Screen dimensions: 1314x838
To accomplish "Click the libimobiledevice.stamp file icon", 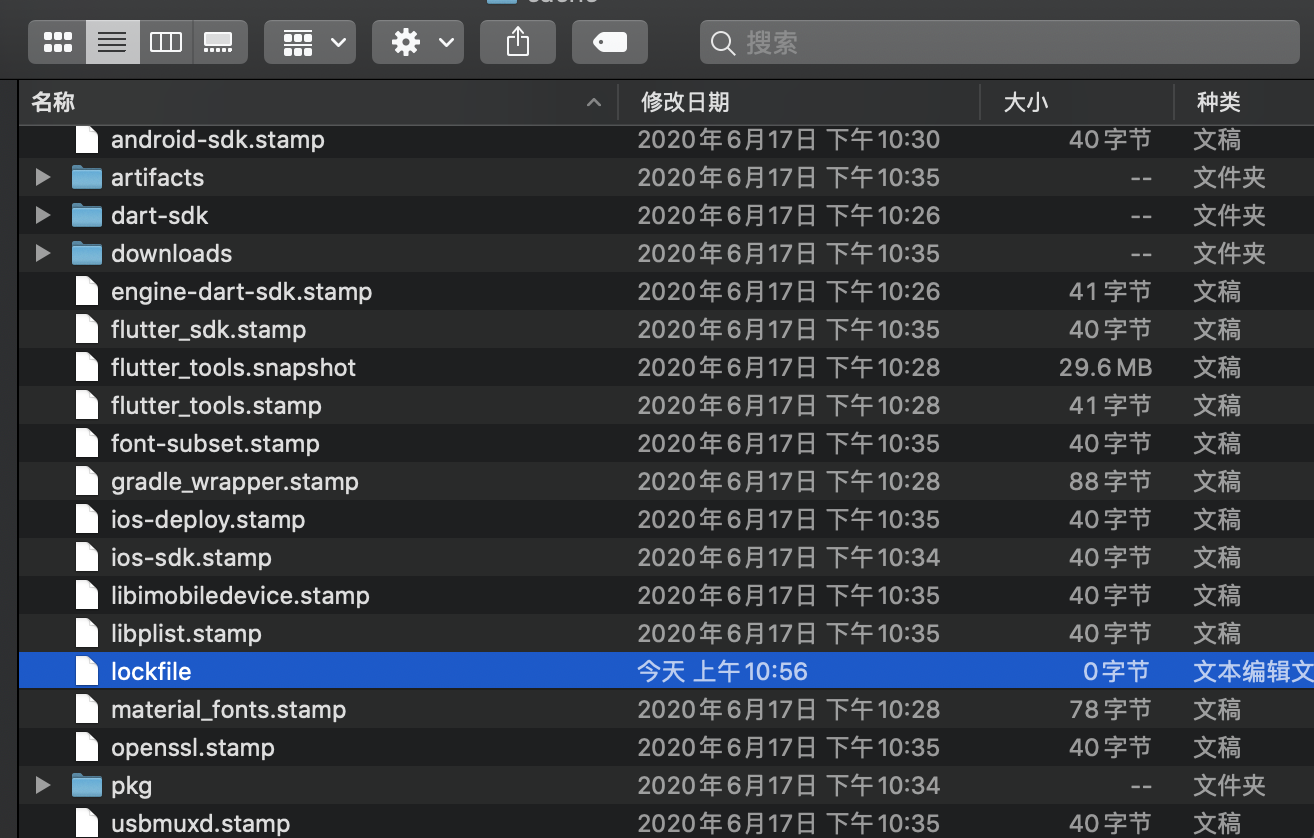I will tap(88, 595).
